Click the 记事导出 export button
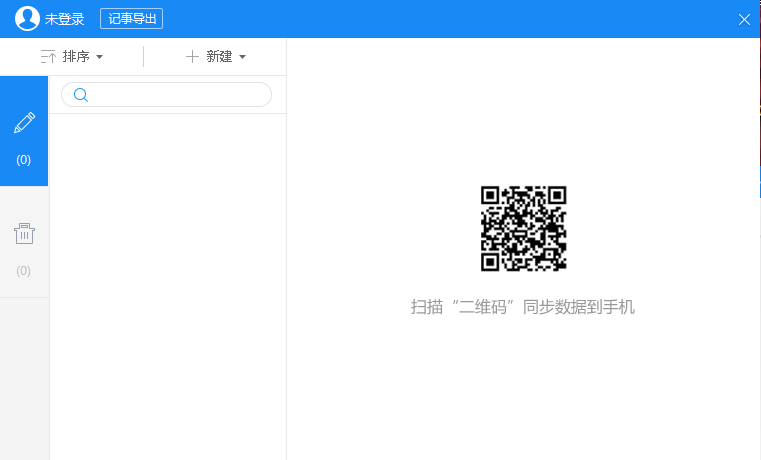The height and width of the screenshot is (460, 761). click(132, 18)
